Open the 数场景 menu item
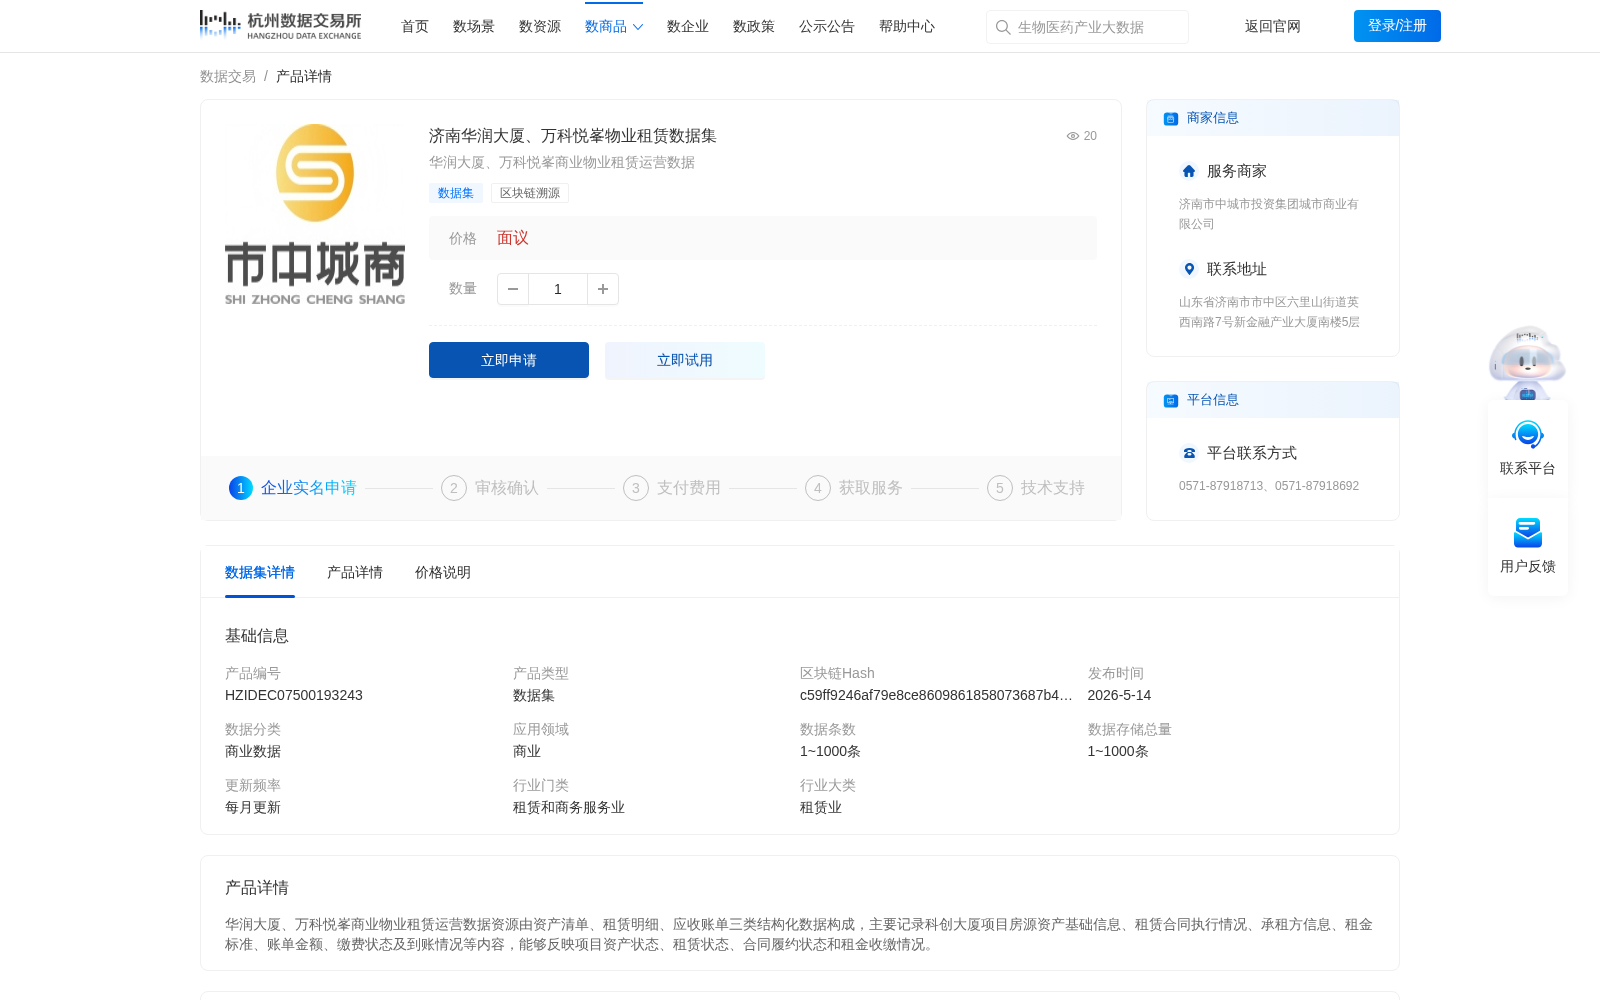Screen dimensions: 1600x1000 pyautogui.click(x=474, y=27)
